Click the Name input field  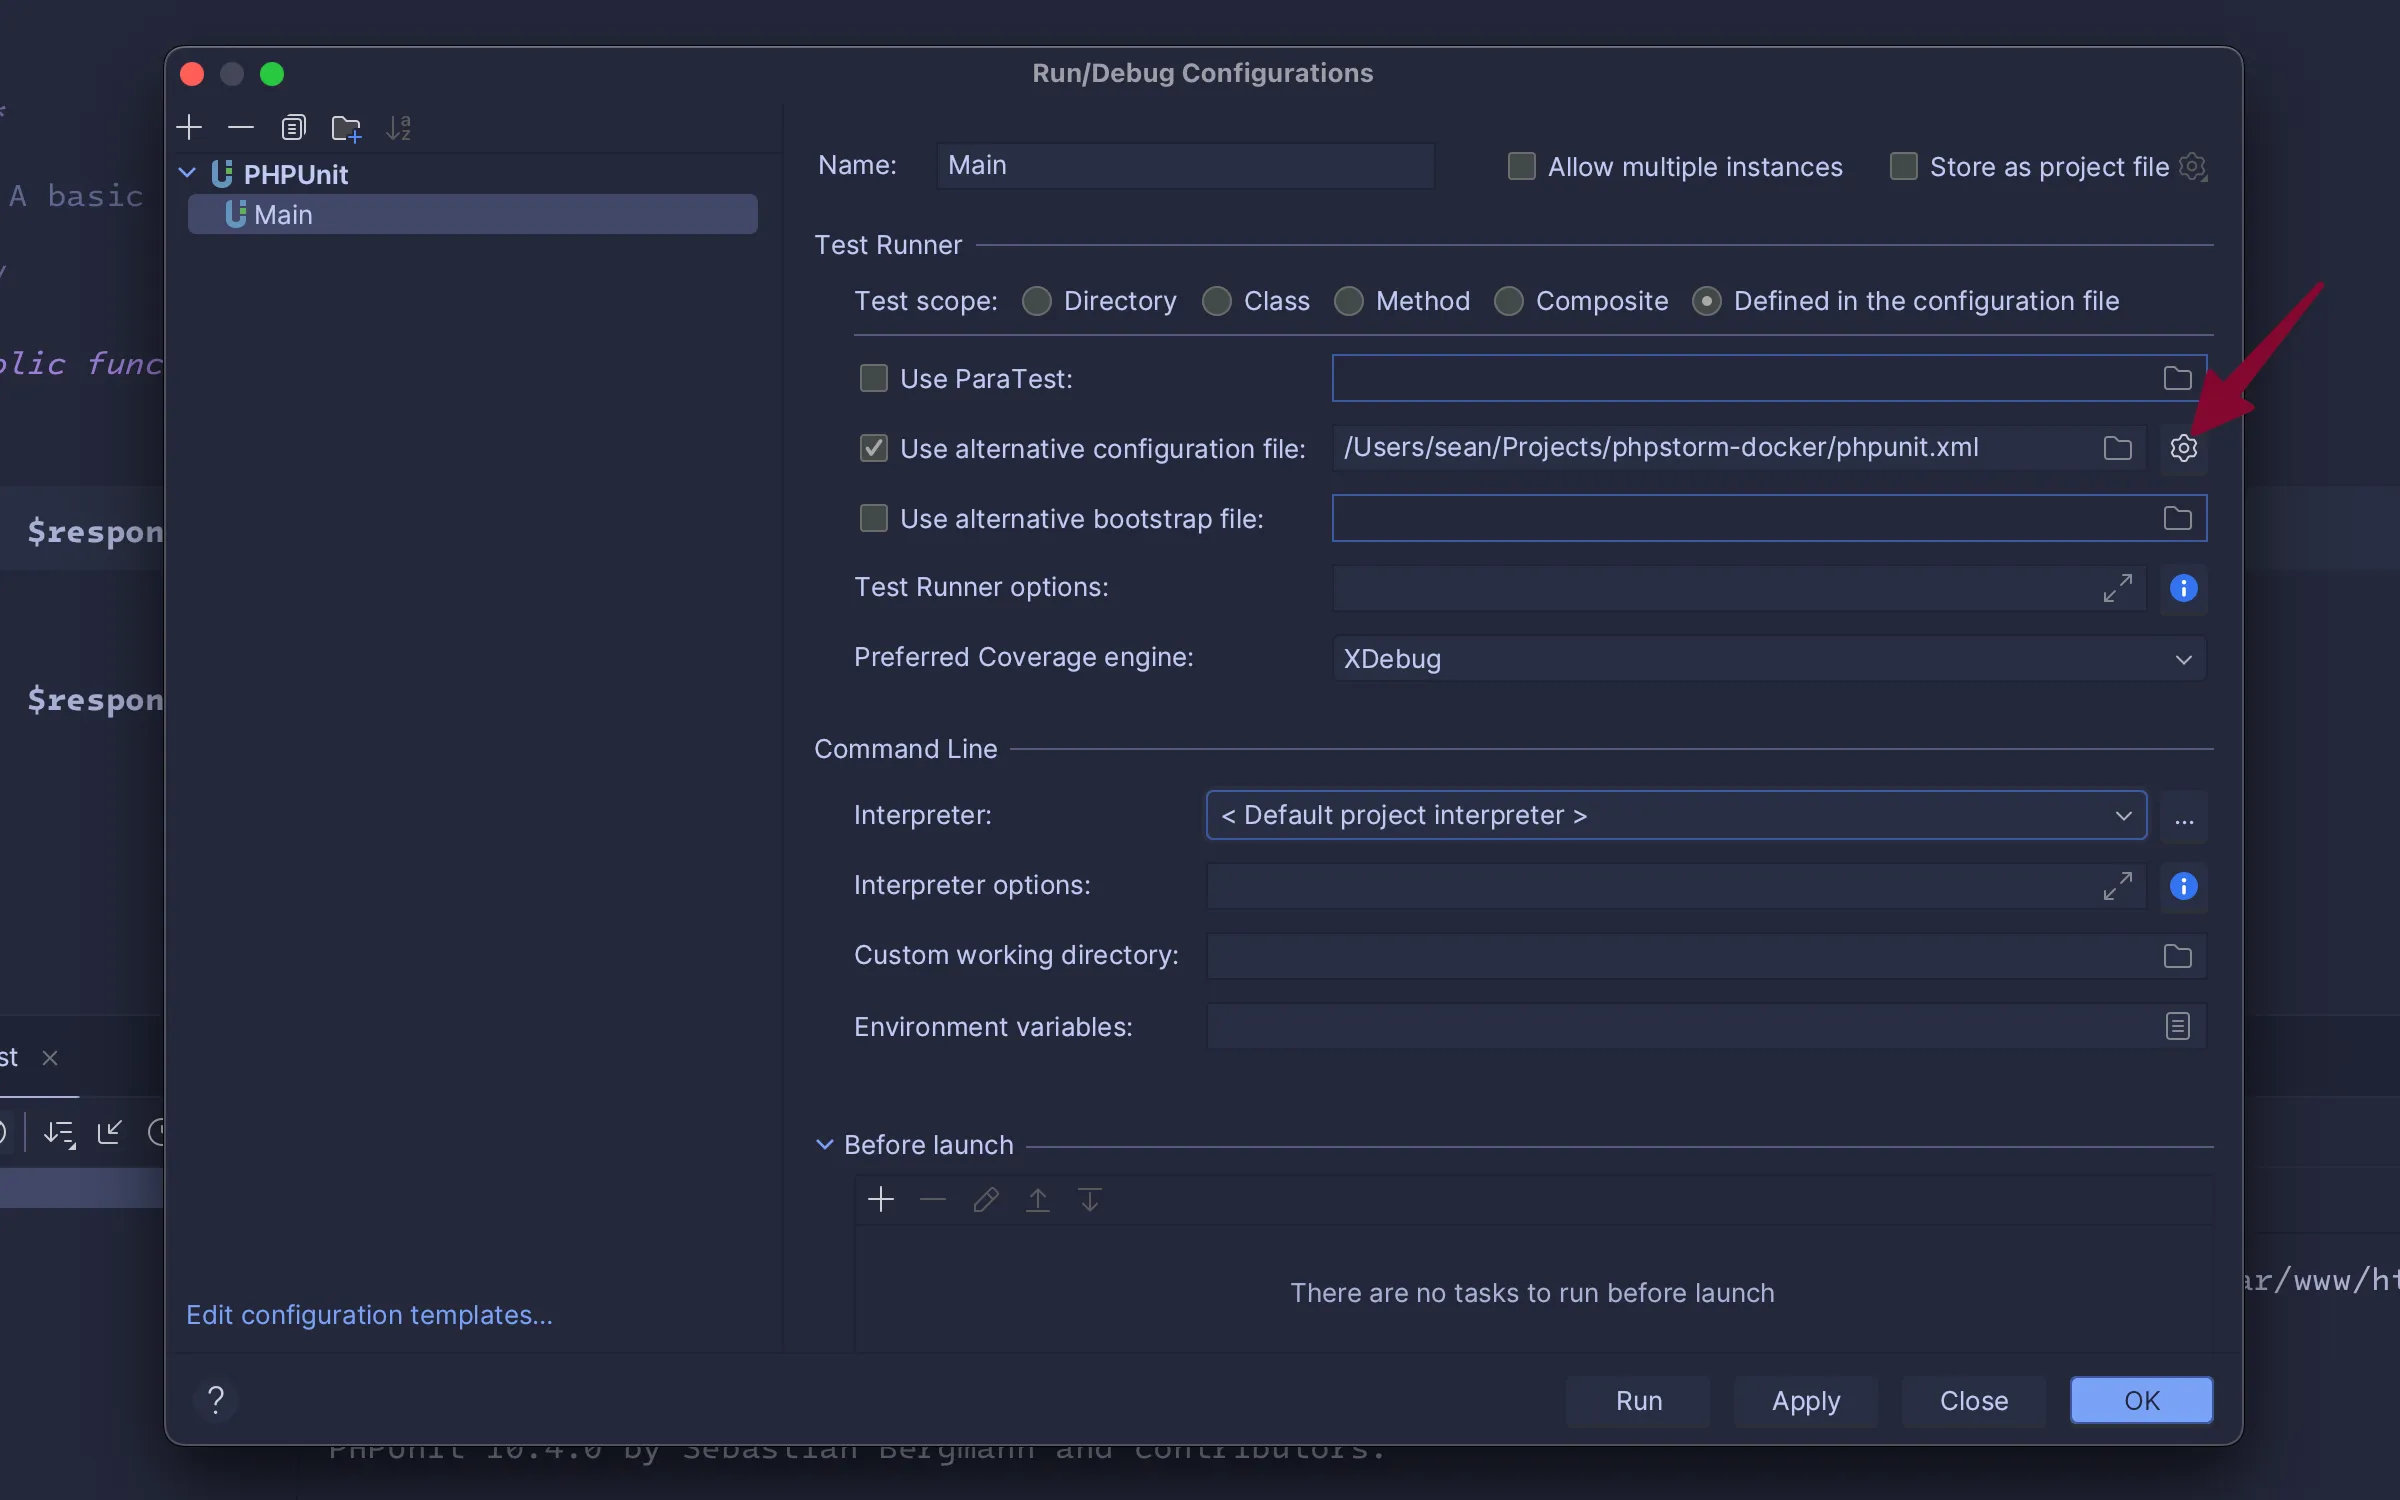click(x=1185, y=165)
